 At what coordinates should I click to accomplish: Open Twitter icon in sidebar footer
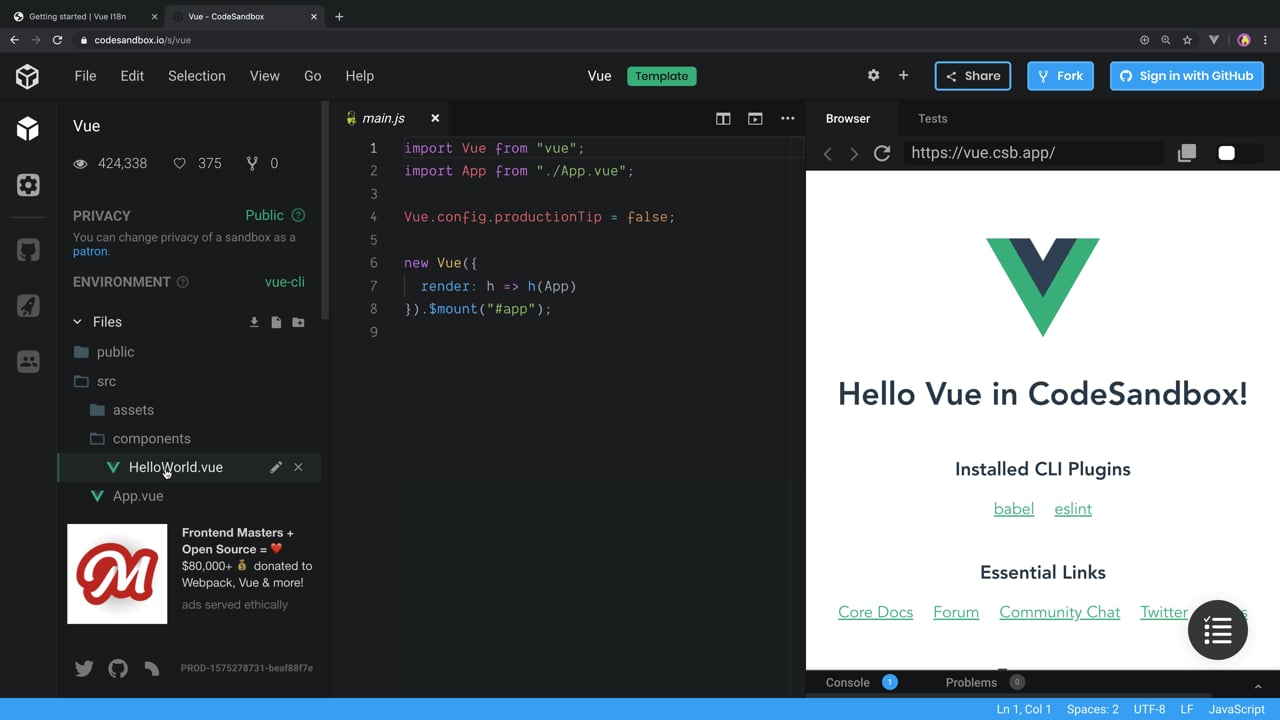coord(84,668)
